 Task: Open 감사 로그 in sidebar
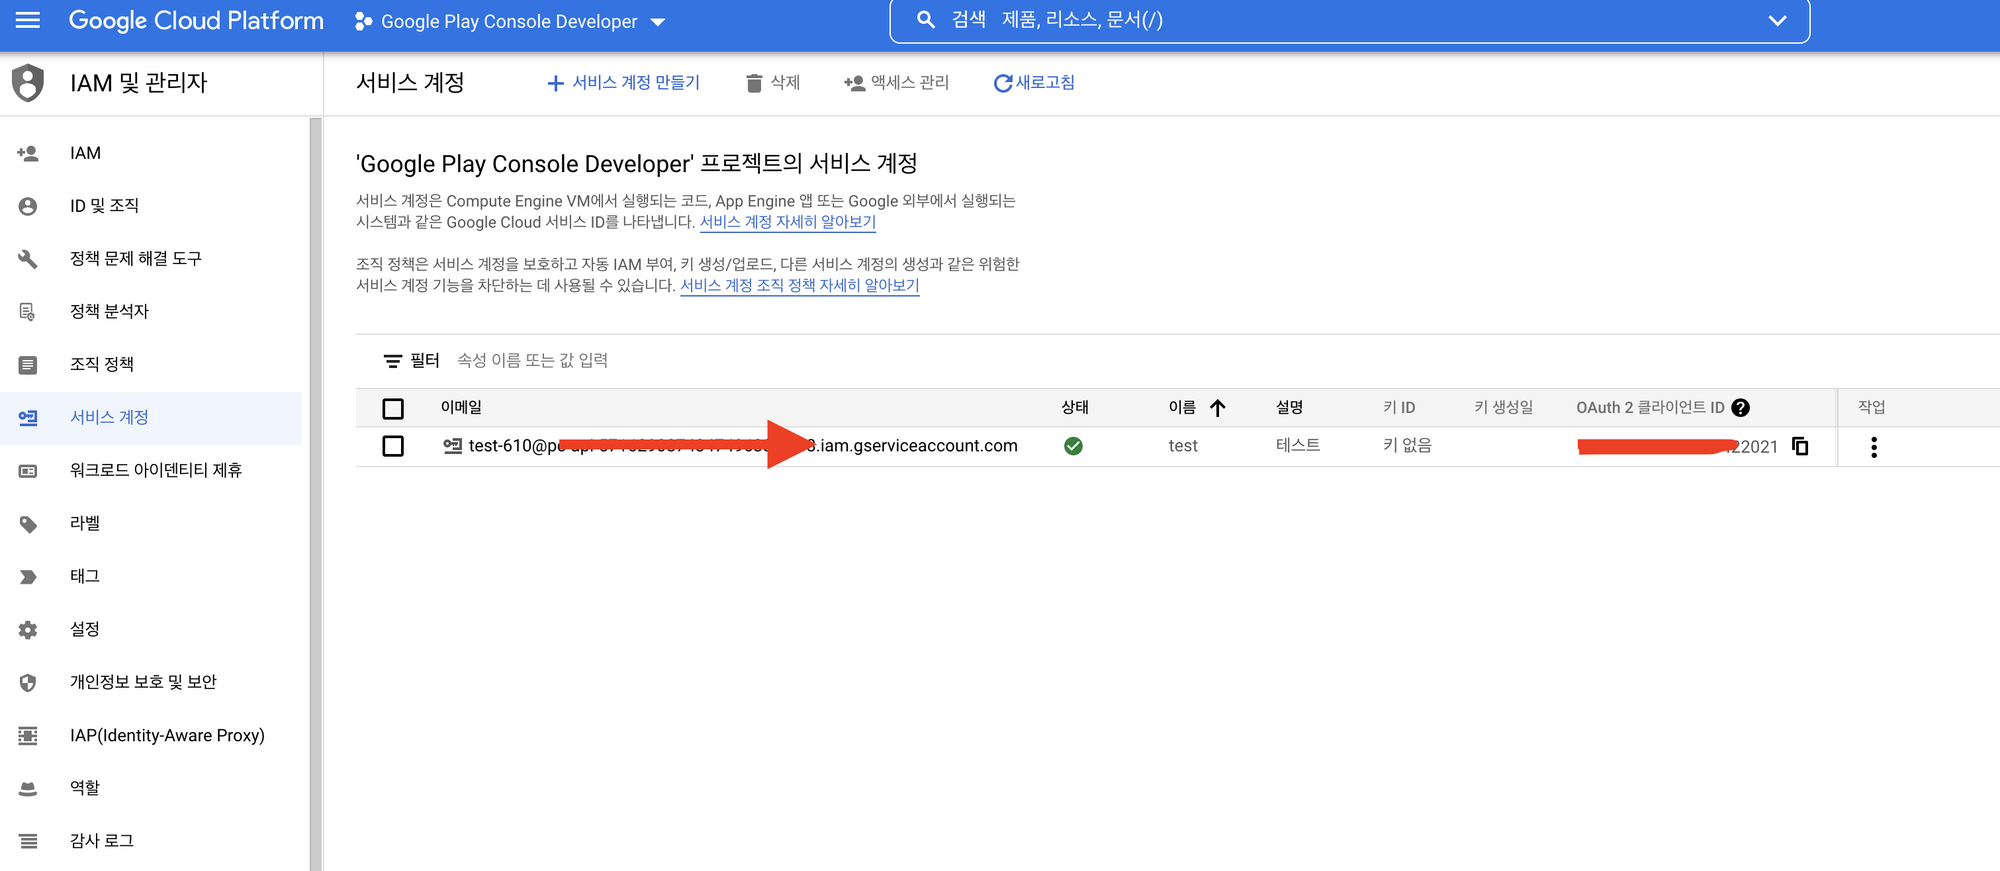[x=101, y=841]
